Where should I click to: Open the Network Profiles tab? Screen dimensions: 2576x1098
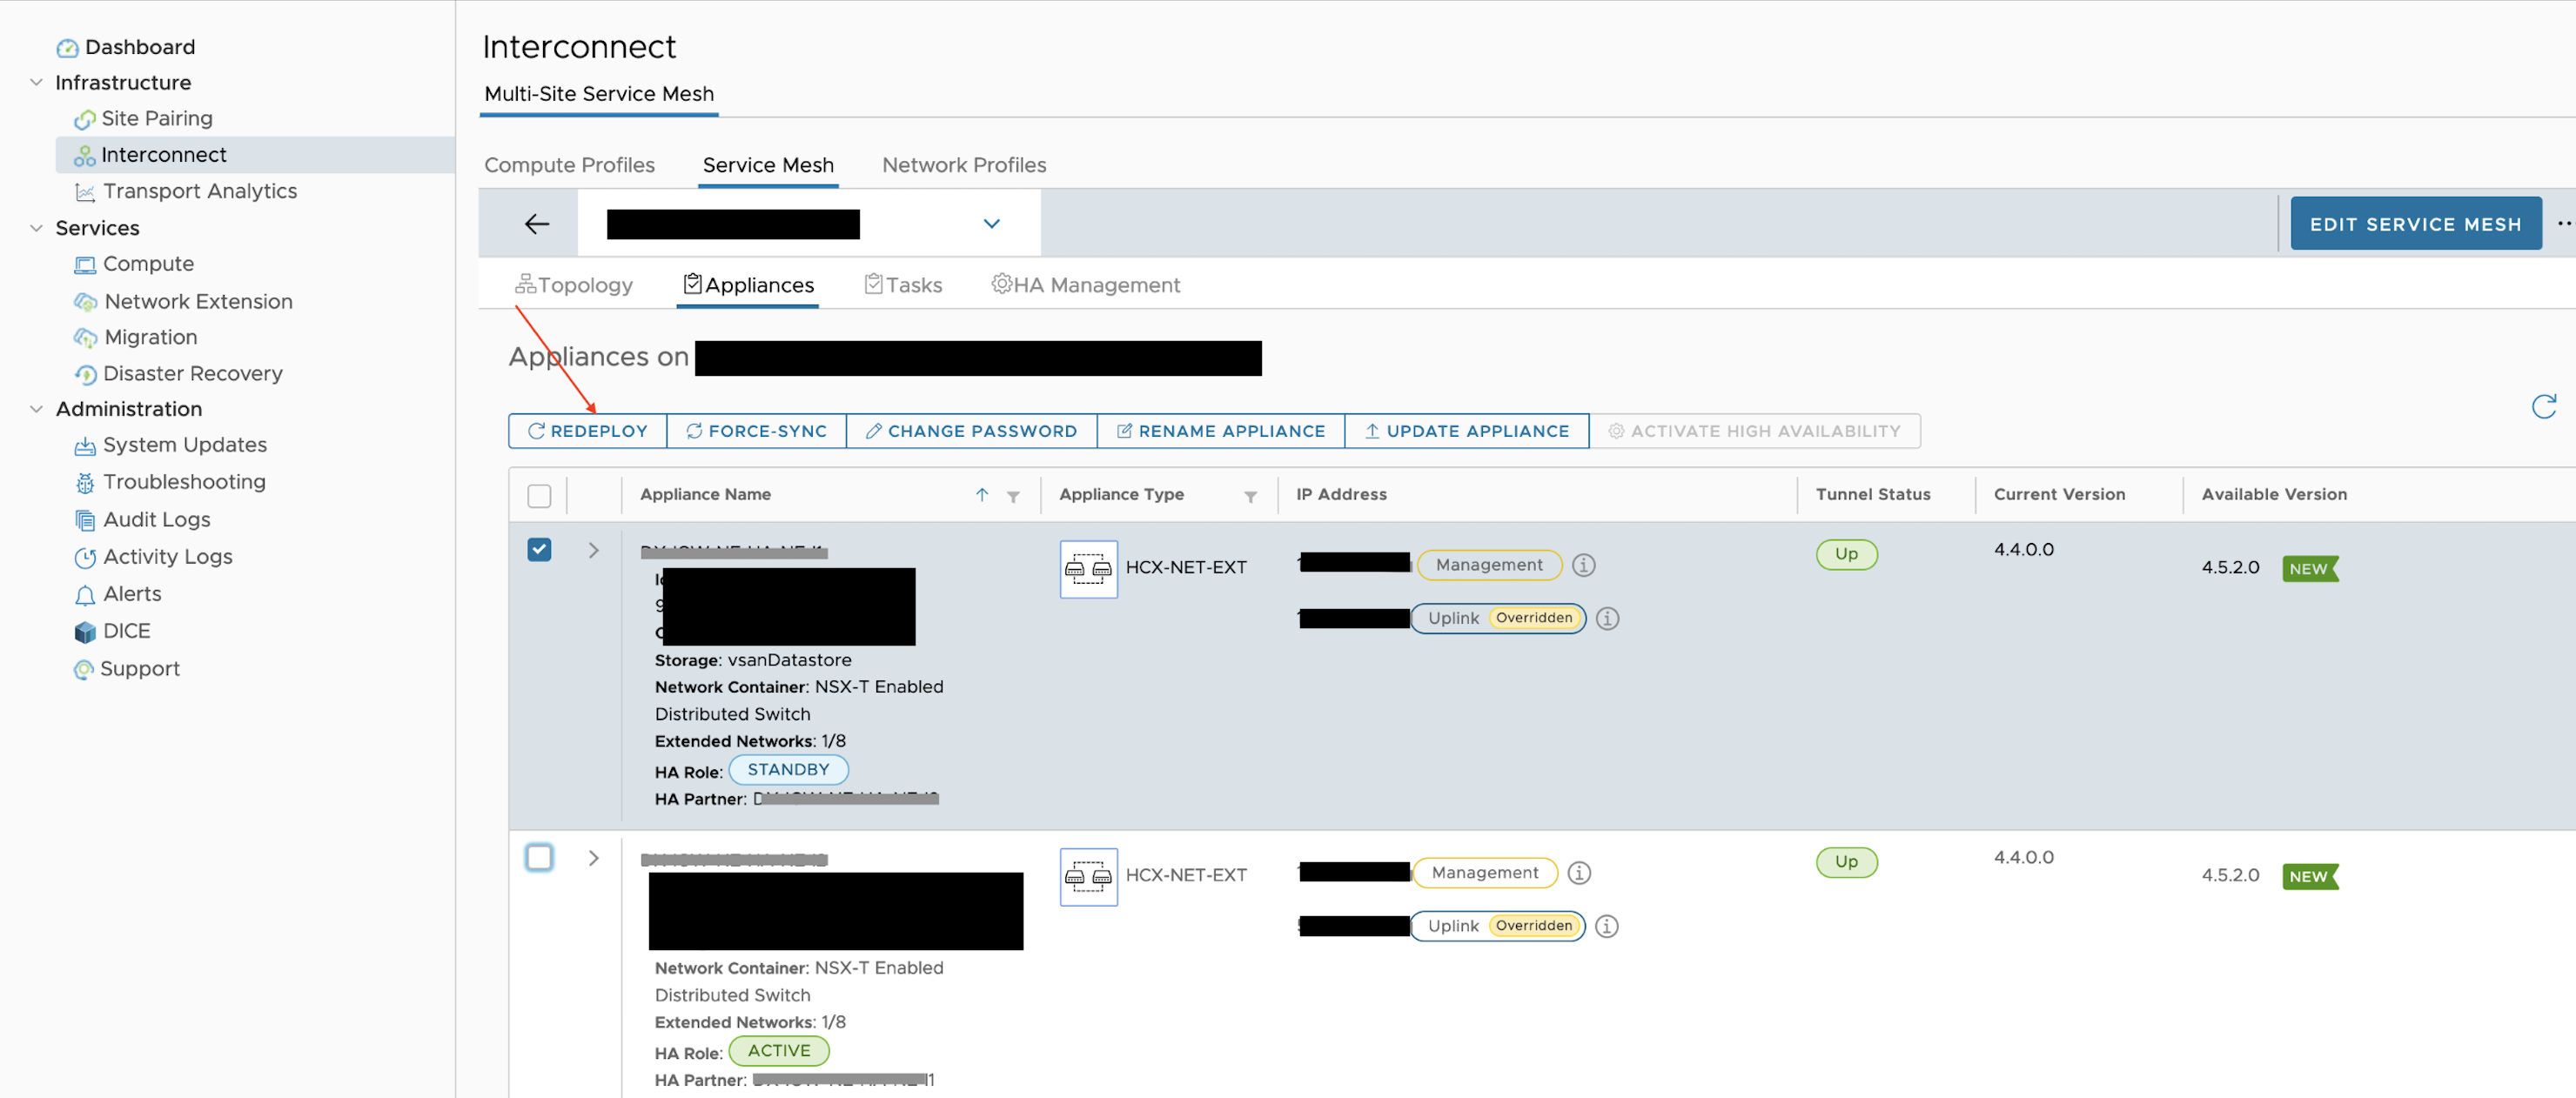(x=963, y=165)
